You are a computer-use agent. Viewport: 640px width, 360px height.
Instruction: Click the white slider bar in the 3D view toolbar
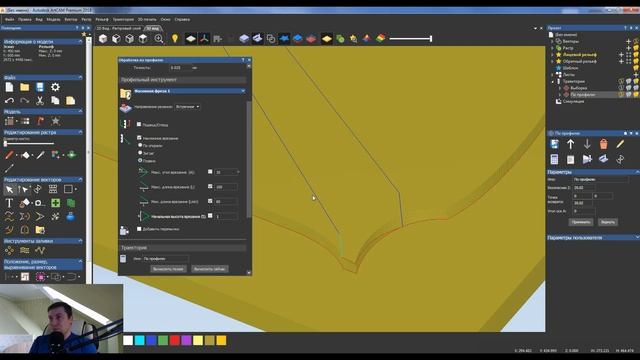[x=411, y=38]
